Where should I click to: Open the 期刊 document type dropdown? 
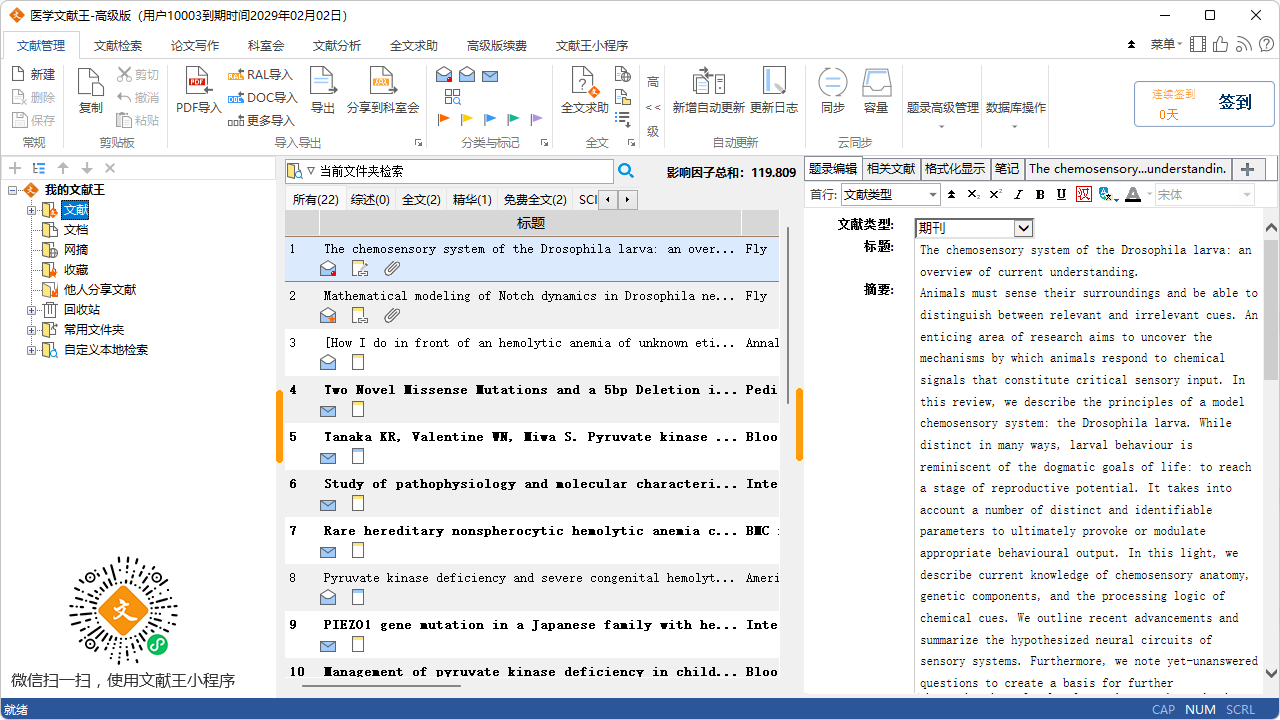pyautogui.click(x=974, y=228)
